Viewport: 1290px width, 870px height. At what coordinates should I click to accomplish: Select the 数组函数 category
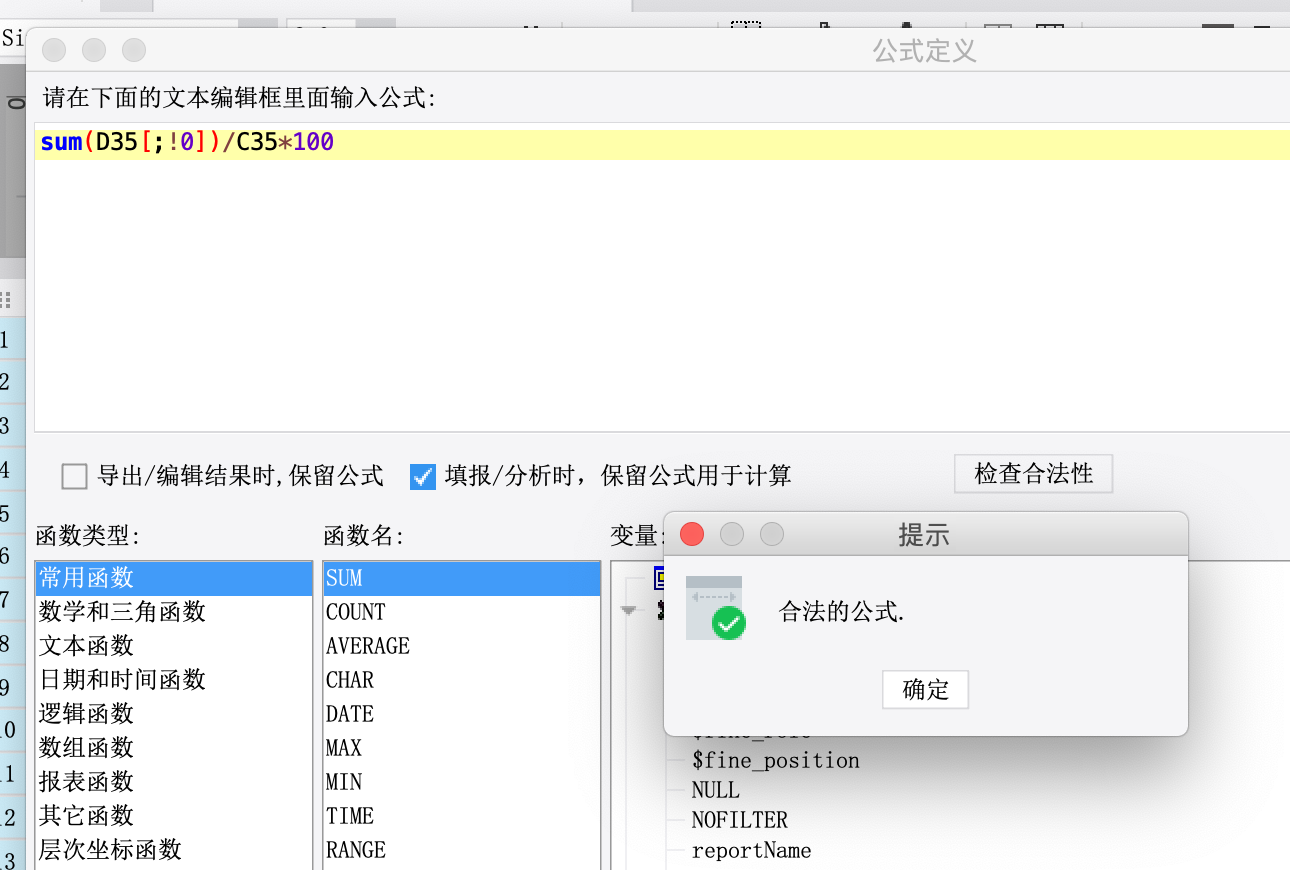pyautogui.click(x=174, y=748)
